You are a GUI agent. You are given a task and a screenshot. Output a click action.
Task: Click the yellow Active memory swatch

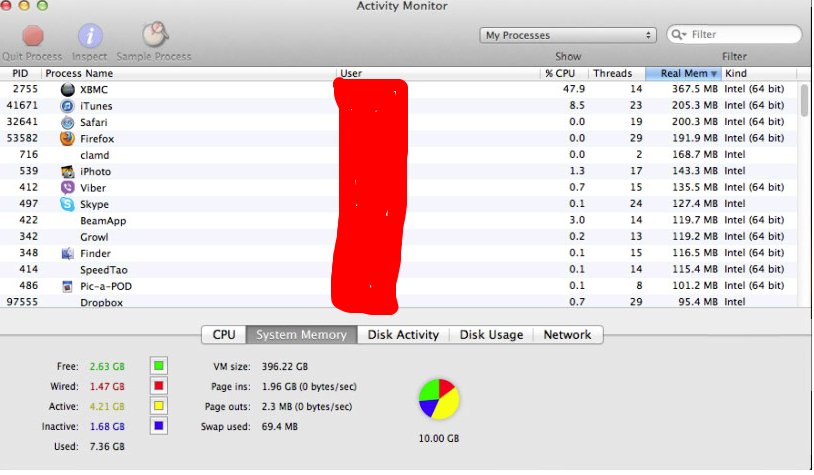pyautogui.click(x=159, y=405)
